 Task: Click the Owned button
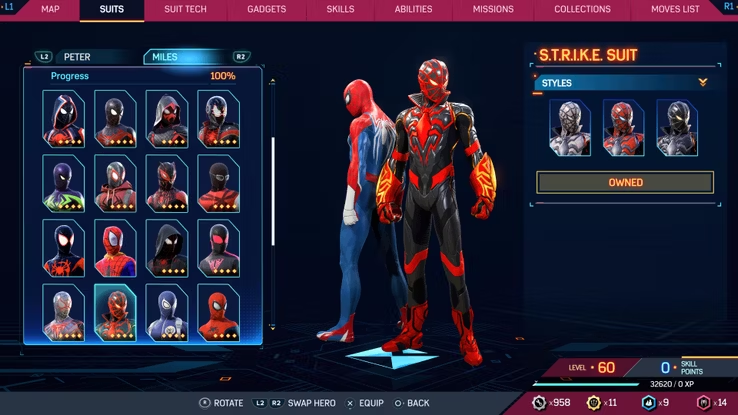pos(625,183)
